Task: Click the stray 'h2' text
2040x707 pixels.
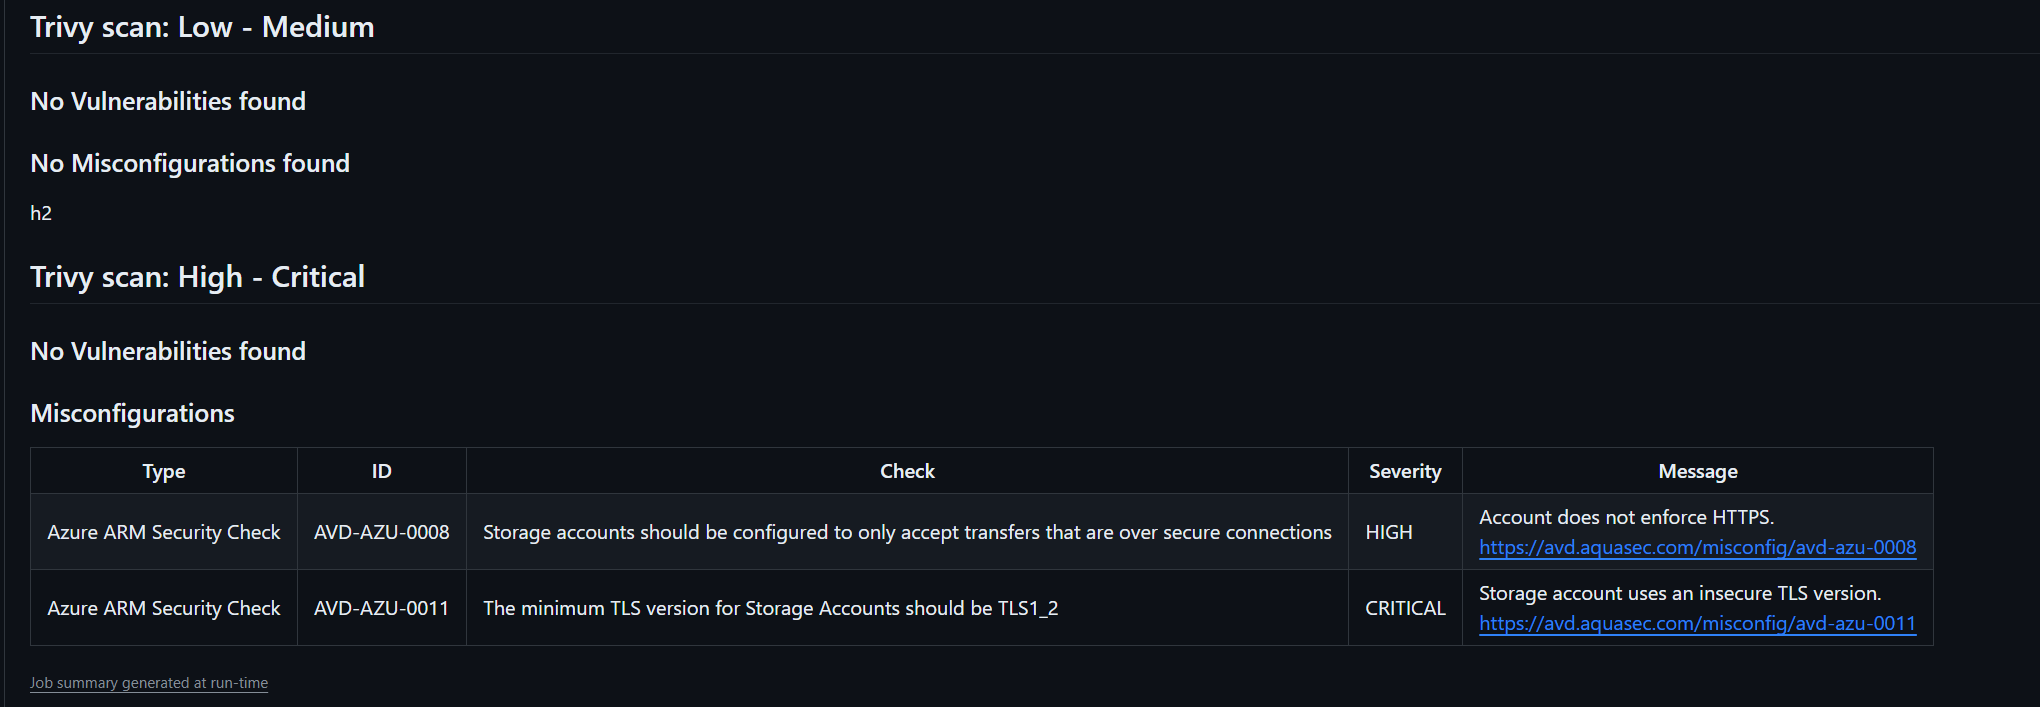Action: coord(41,213)
